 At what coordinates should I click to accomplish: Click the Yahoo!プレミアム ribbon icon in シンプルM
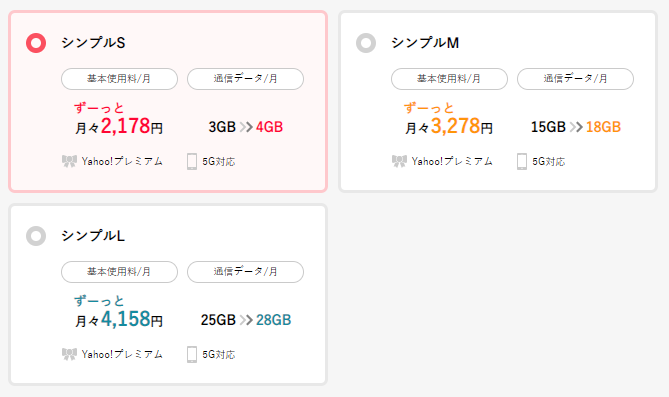(399, 161)
